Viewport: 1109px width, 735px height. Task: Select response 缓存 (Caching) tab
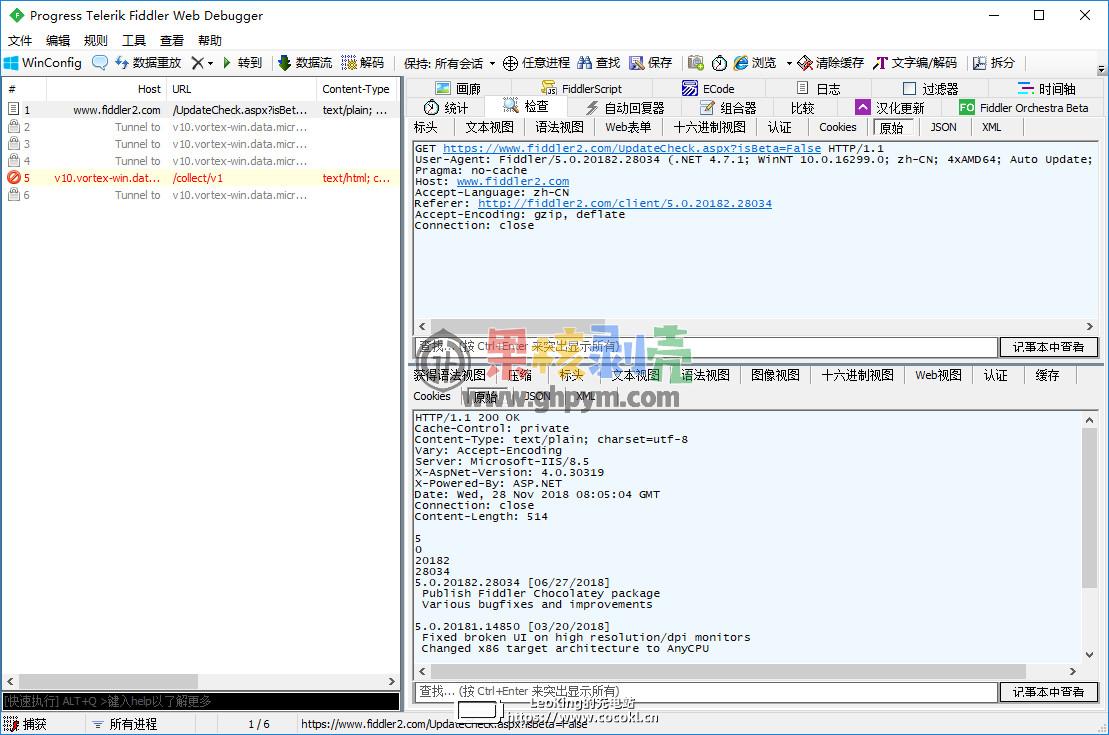click(1047, 375)
